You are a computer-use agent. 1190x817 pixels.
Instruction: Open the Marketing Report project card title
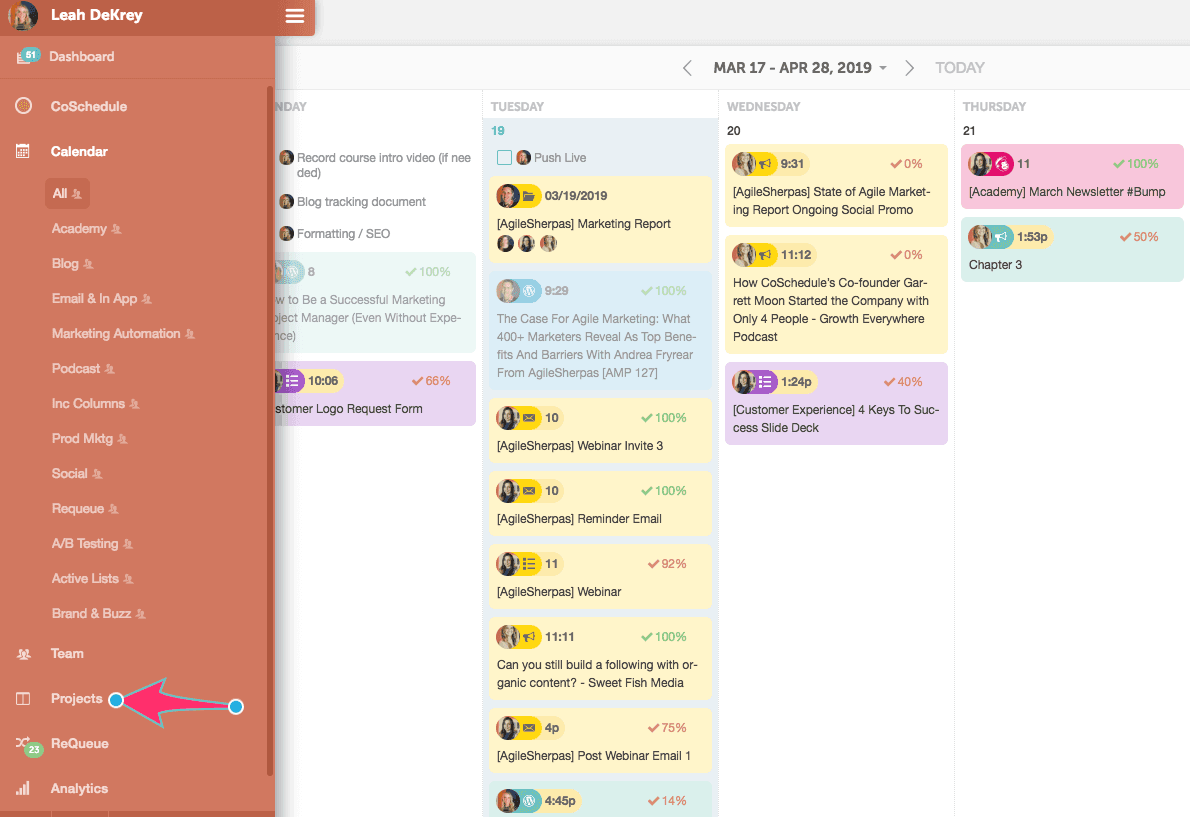click(x=584, y=224)
